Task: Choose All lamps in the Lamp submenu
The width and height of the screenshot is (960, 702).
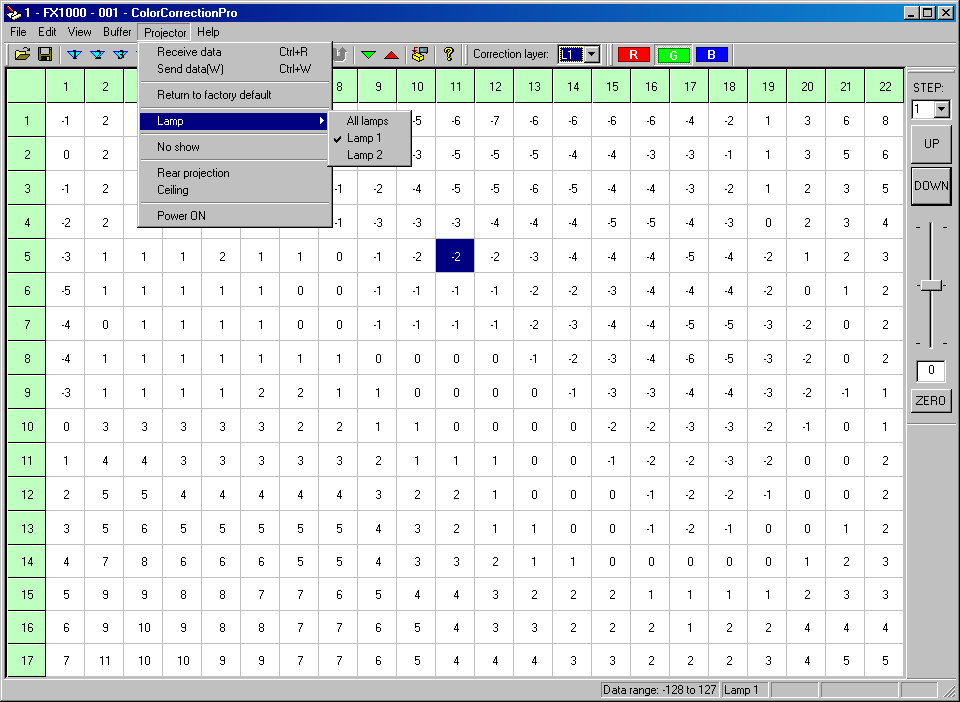Action: click(369, 121)
